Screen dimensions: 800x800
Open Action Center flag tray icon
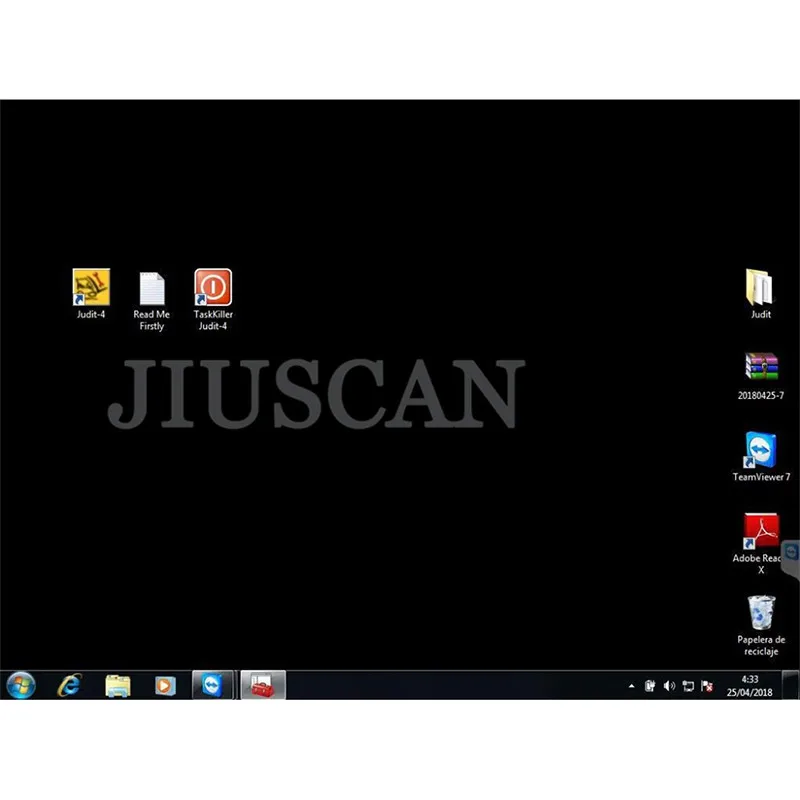pos(707,686)
